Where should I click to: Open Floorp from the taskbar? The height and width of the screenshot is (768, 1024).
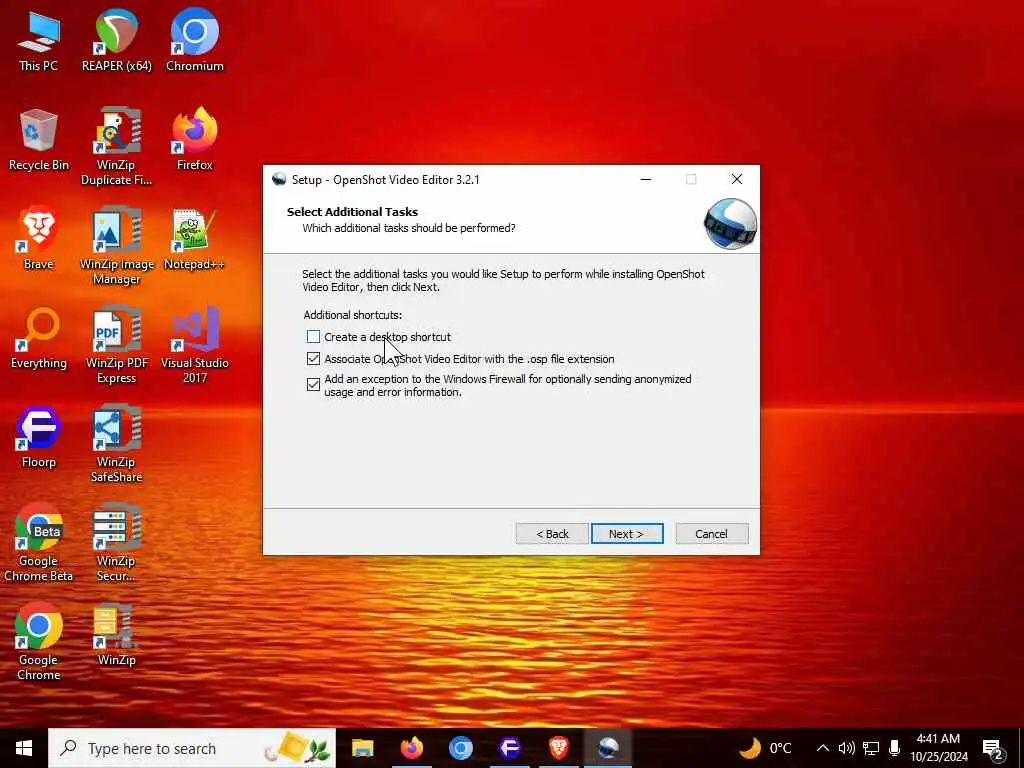(x=509, y=748)
